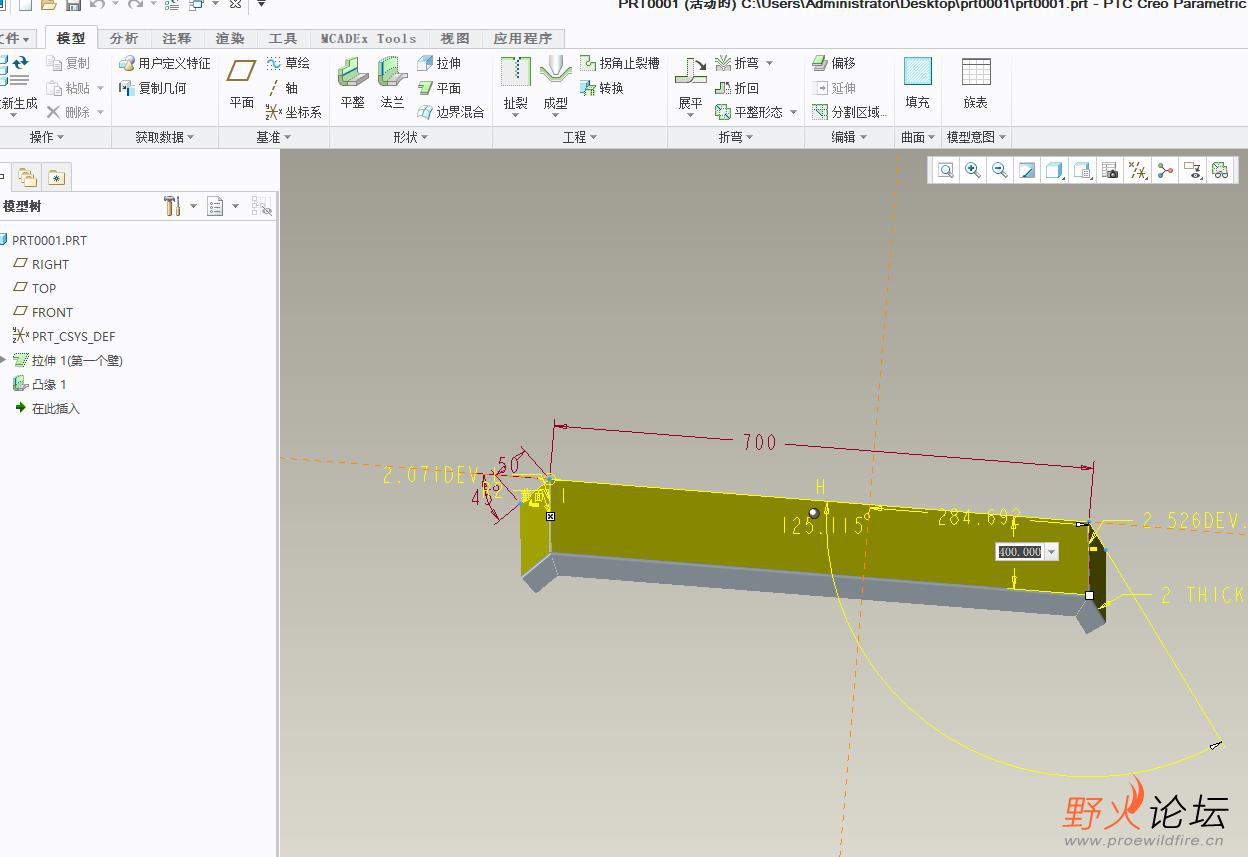Select the 在此插入 insert marker
The width and height of the screenshot is (1248, 857).
(47, 408)
